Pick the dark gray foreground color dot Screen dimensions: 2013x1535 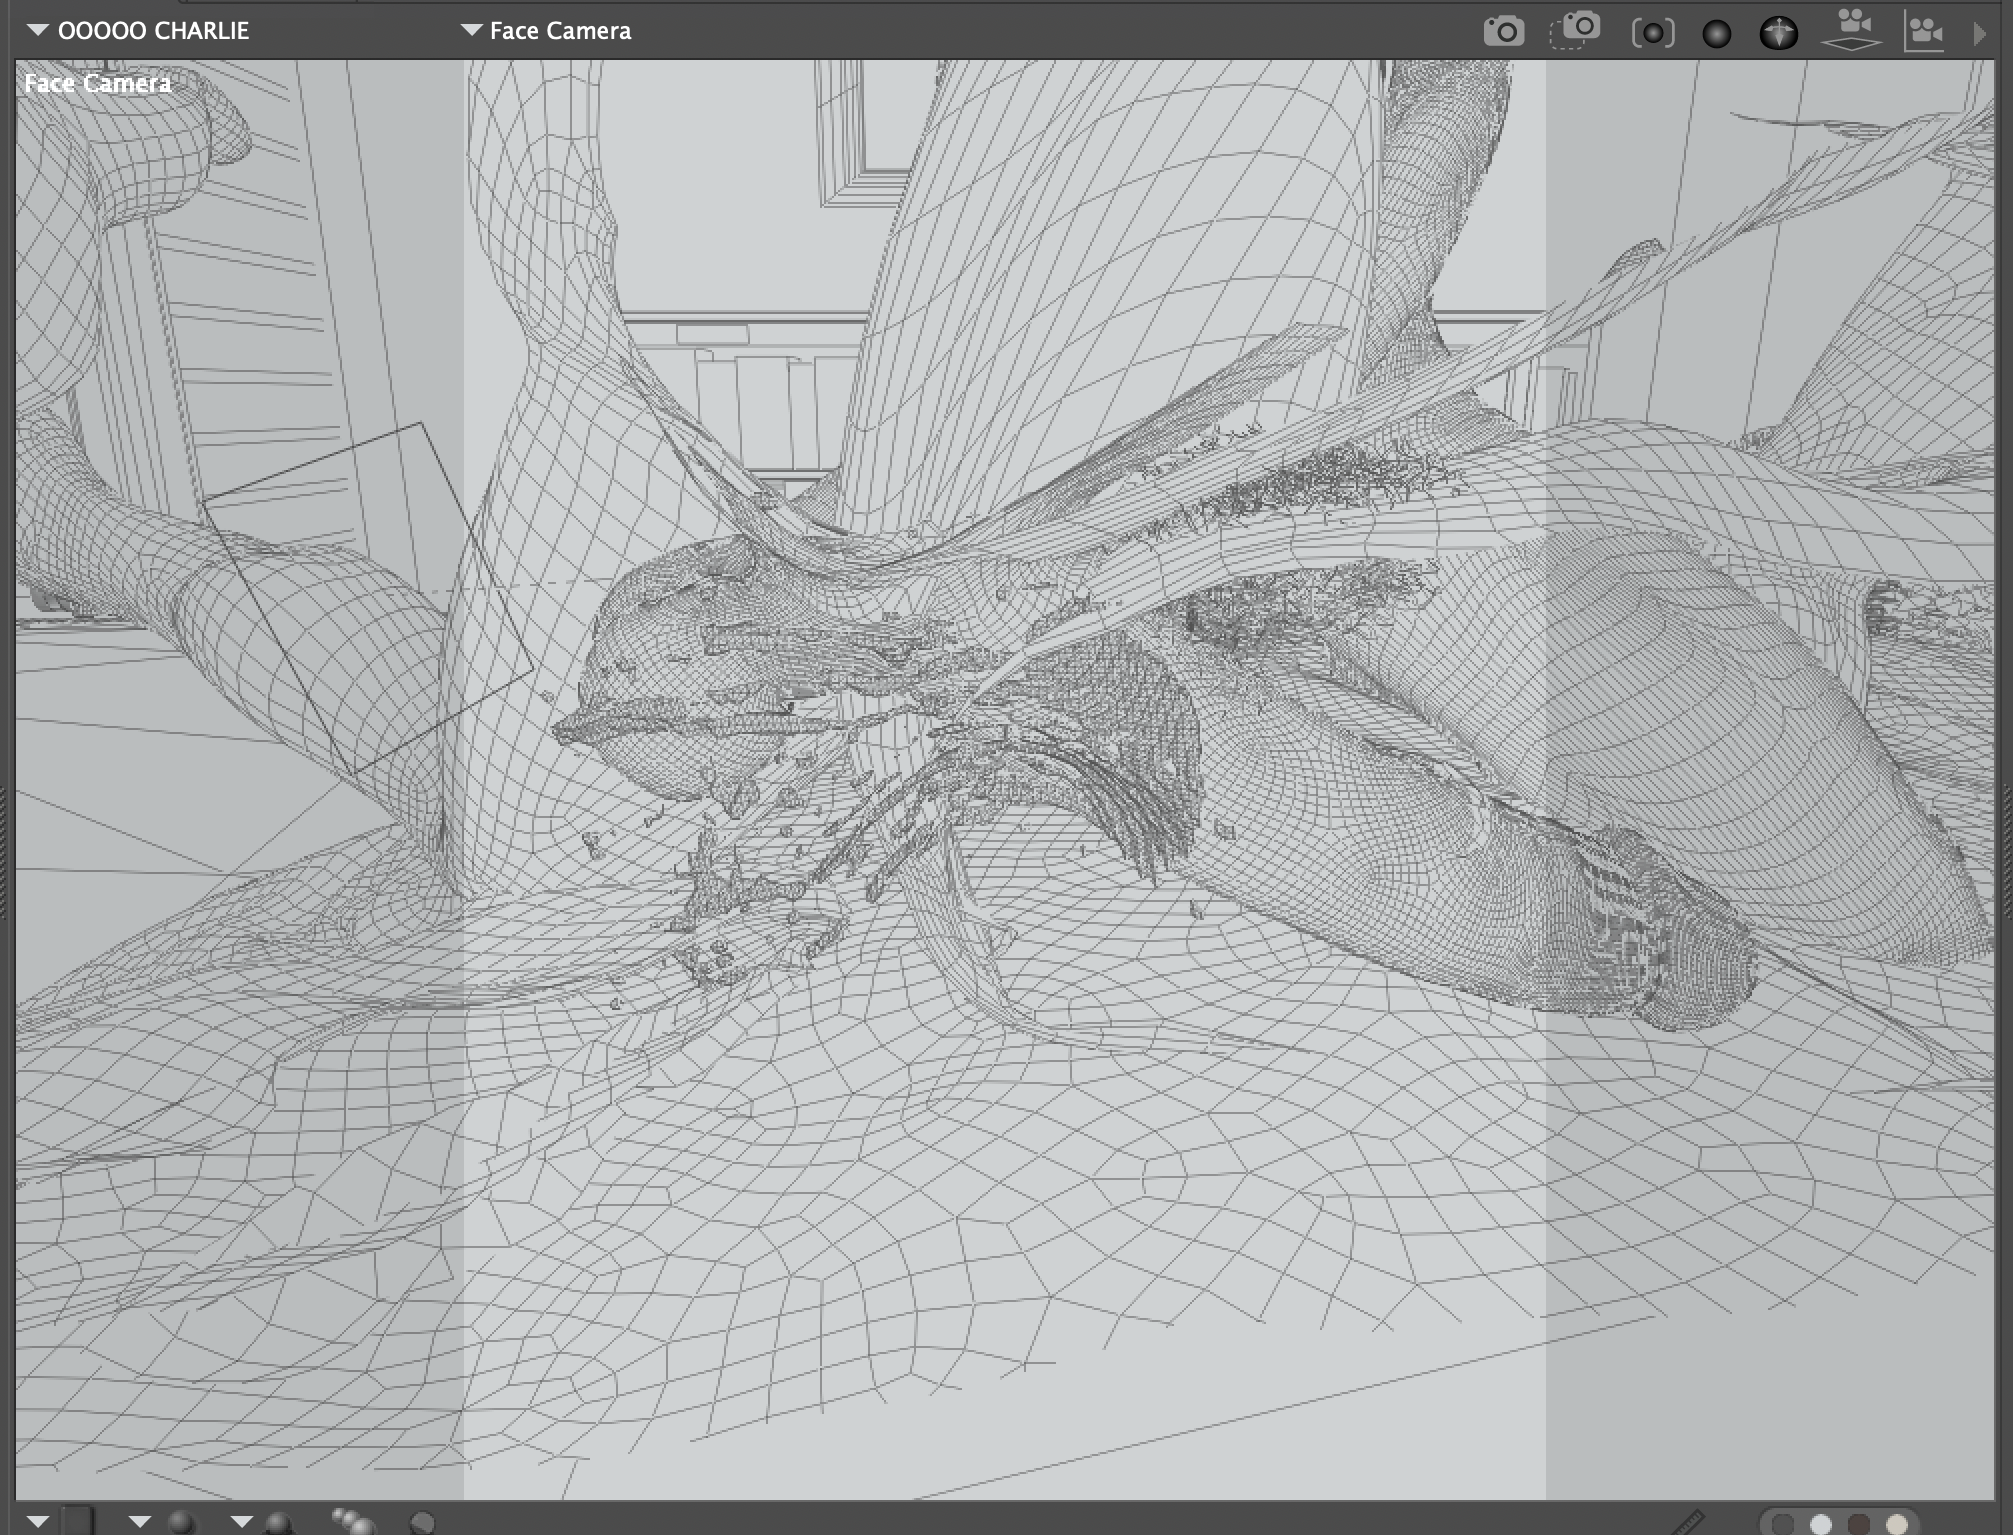point(1782,1524)
